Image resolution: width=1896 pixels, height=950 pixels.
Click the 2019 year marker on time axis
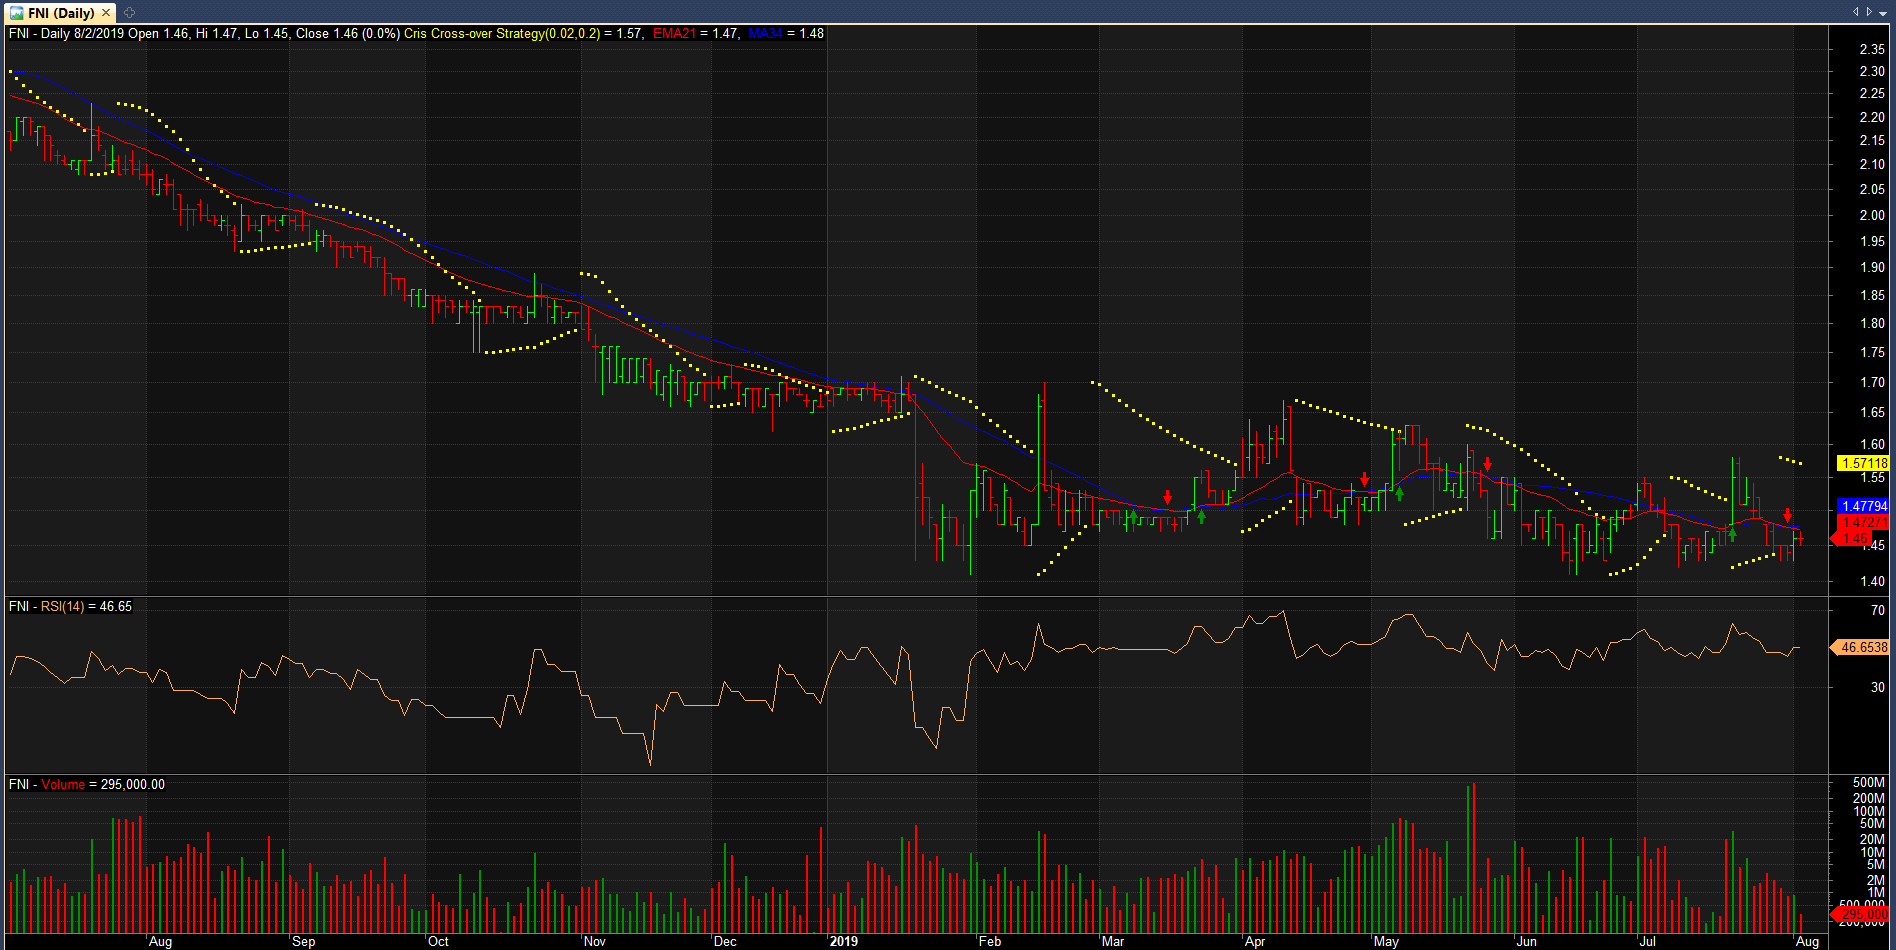click(x=844, y=941)
